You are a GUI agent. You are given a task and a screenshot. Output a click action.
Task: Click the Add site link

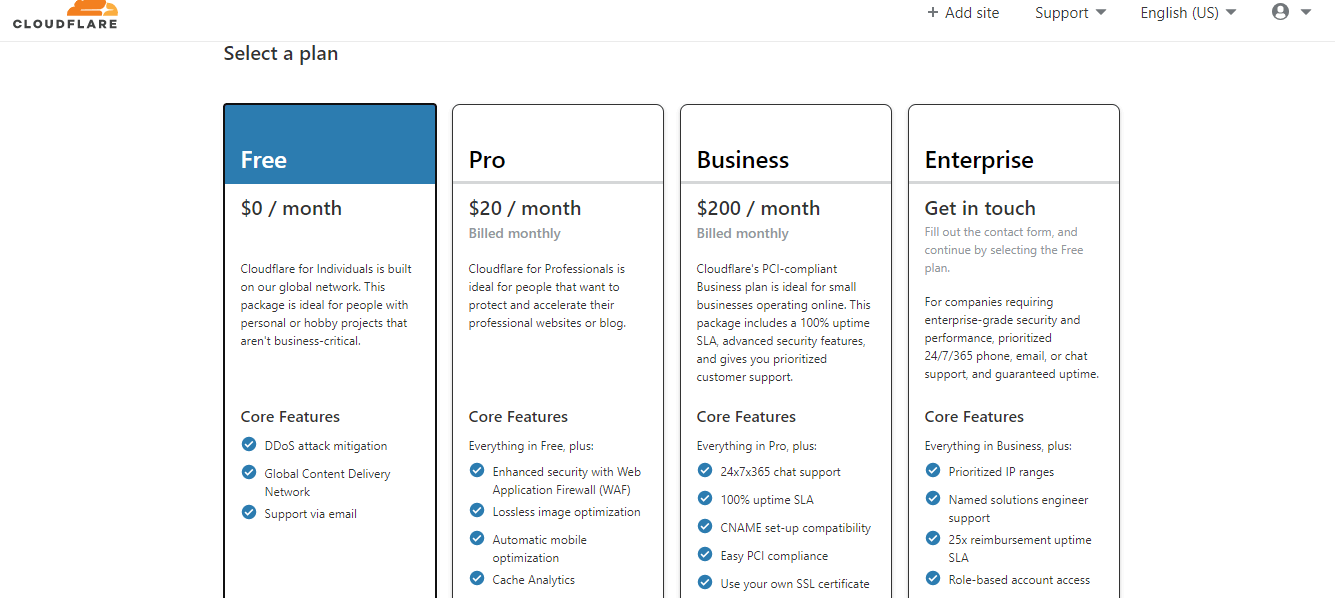(x=971, y=13)
